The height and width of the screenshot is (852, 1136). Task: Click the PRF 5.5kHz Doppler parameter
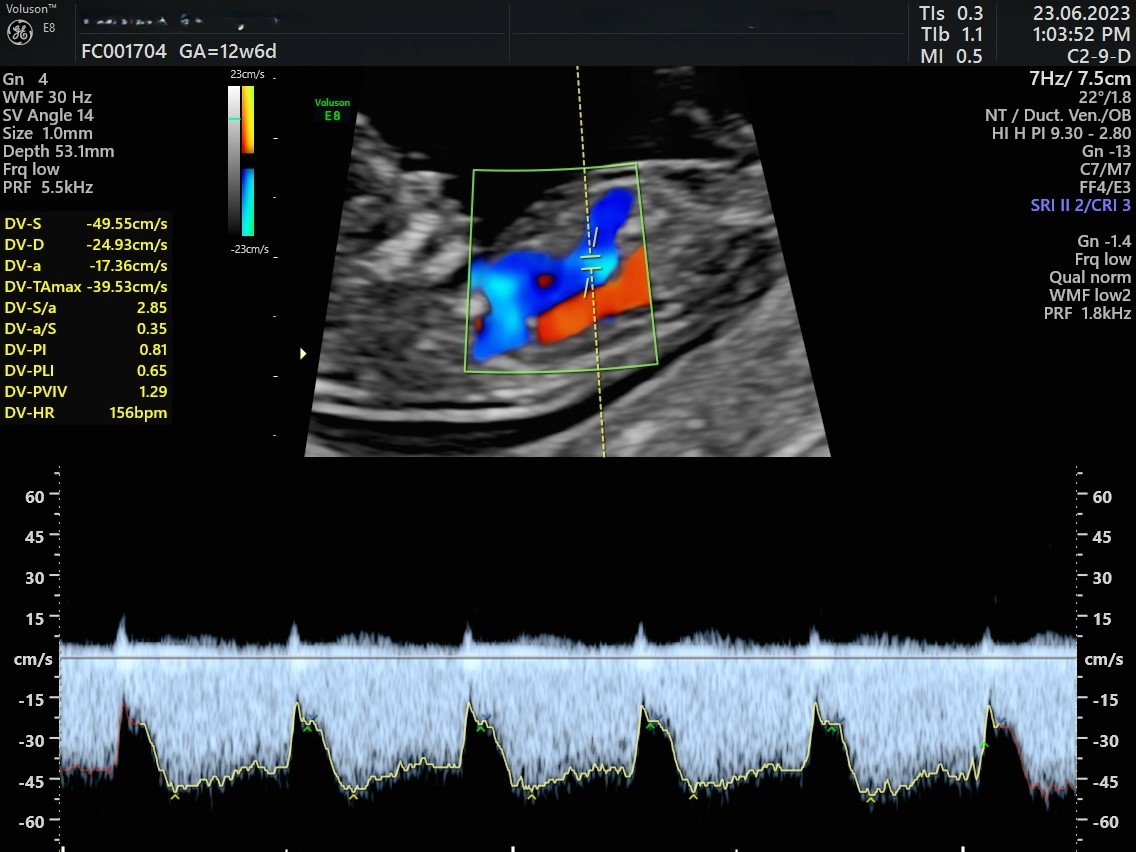point(48,188)
